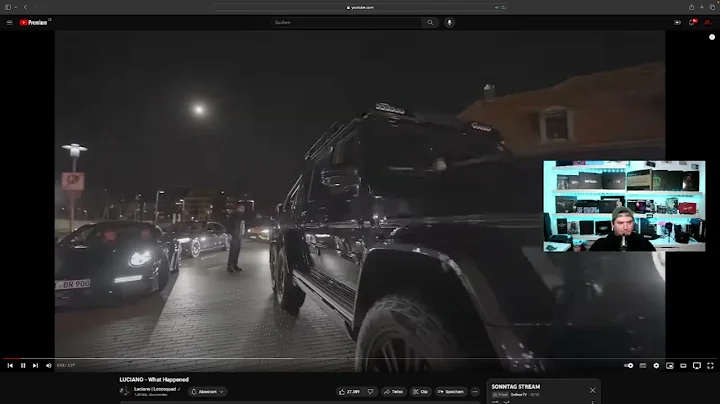Image resolution: width=720 pixels, height=404 pixels.
Task: Open Luciano channel avatar
Action: click(x=124, y=392)
